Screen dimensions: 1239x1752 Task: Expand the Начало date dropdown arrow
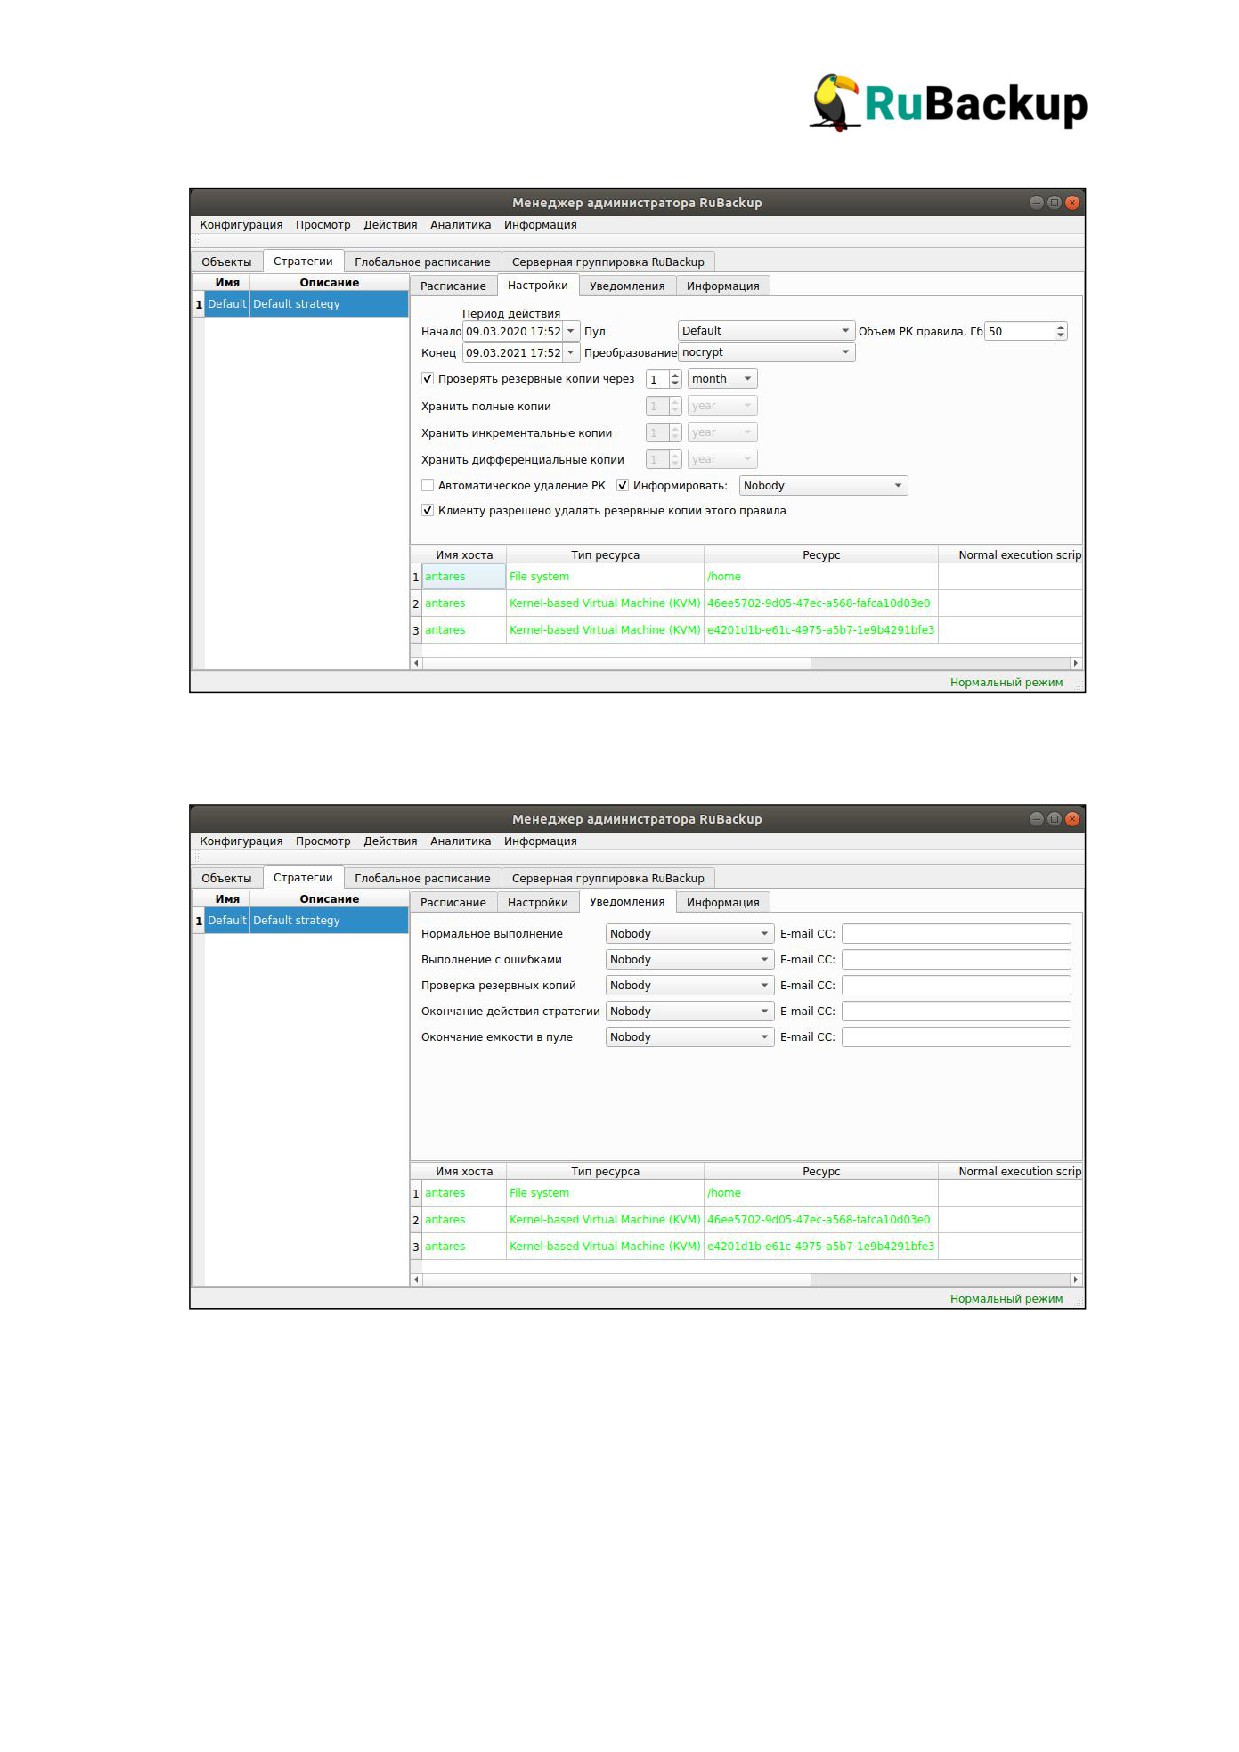click(x=571, y=331)
